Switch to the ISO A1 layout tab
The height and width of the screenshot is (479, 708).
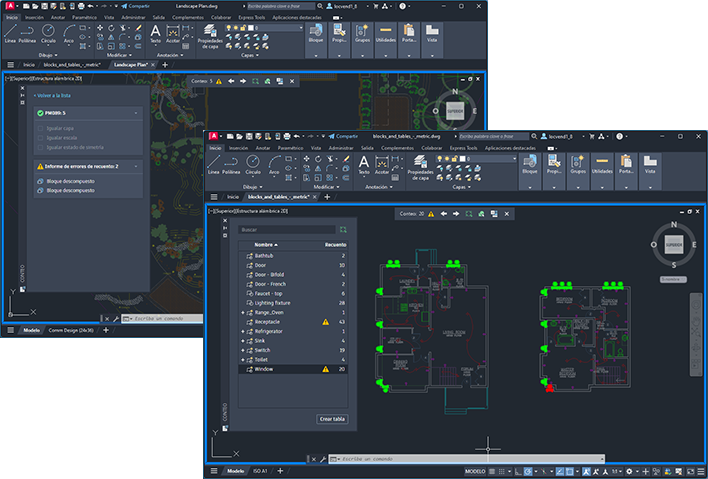(x=260, y=471)
